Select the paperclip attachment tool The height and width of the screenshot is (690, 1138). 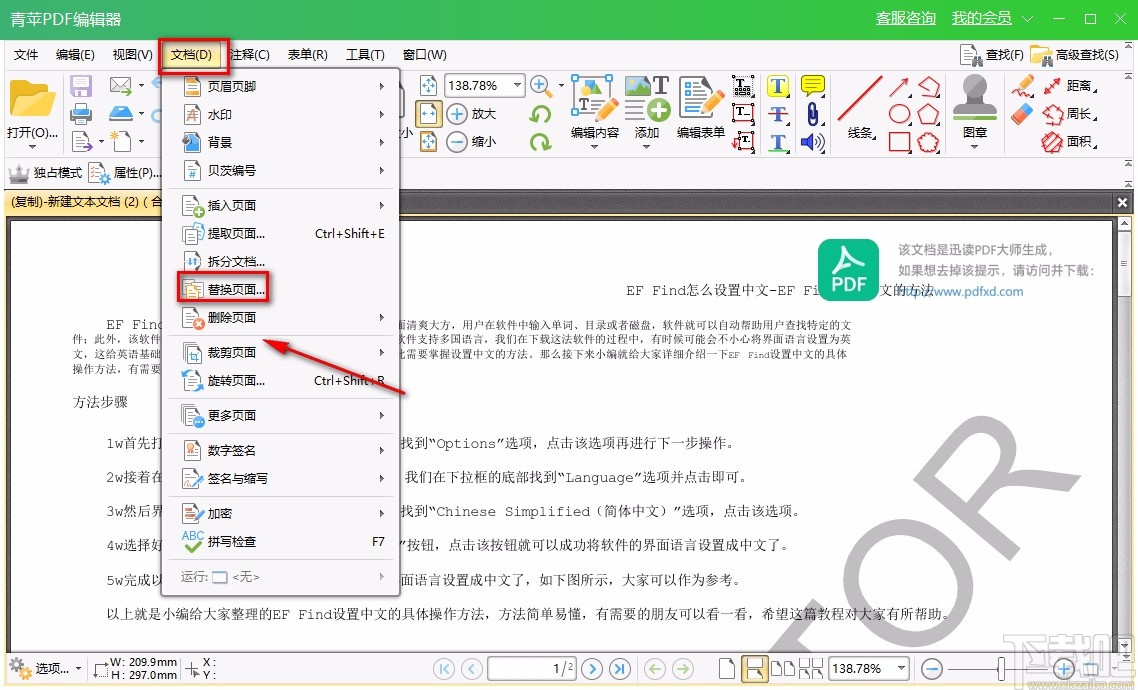pyautogui.click(x=813, y=114)
